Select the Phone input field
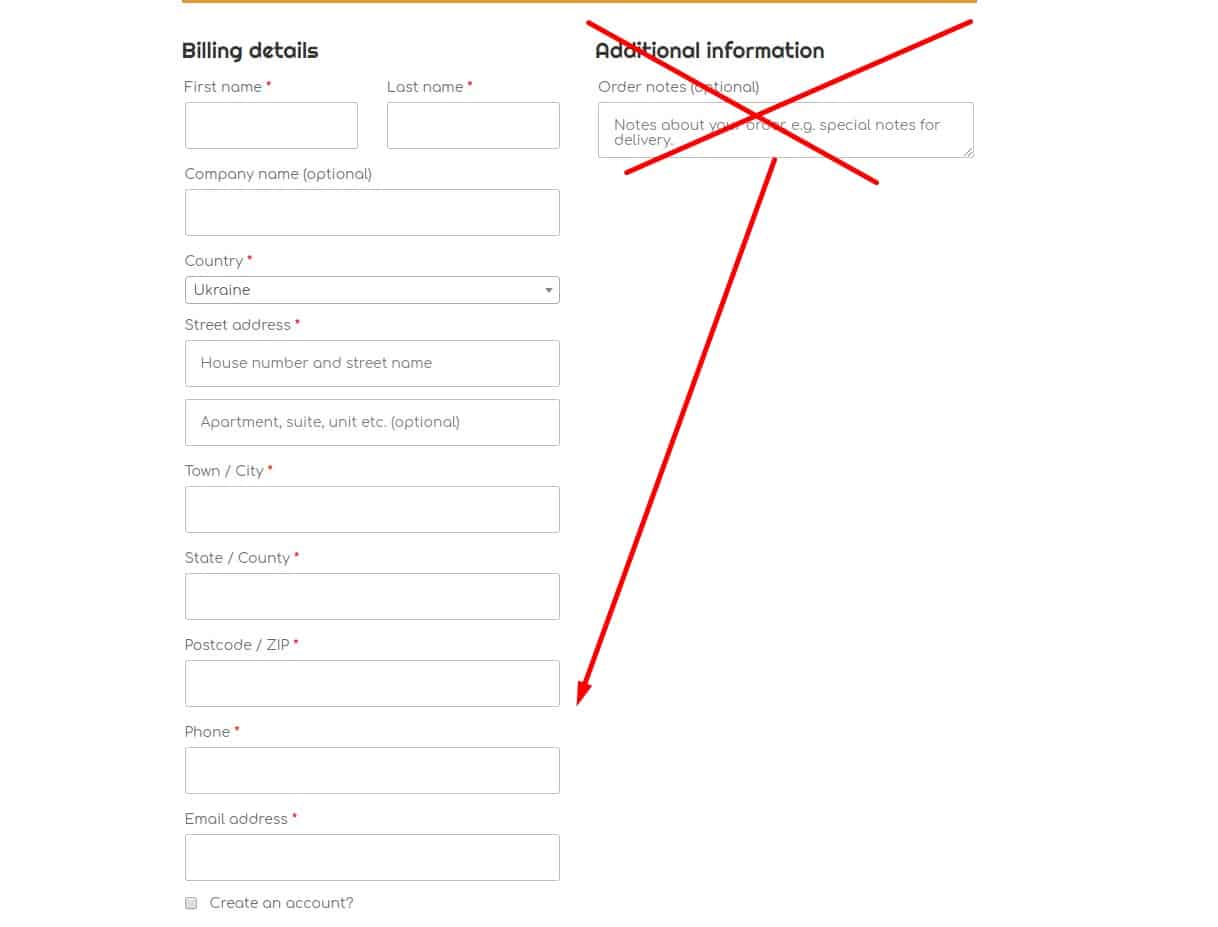Screen dimensions: 1218x927 tap(371, 770)
